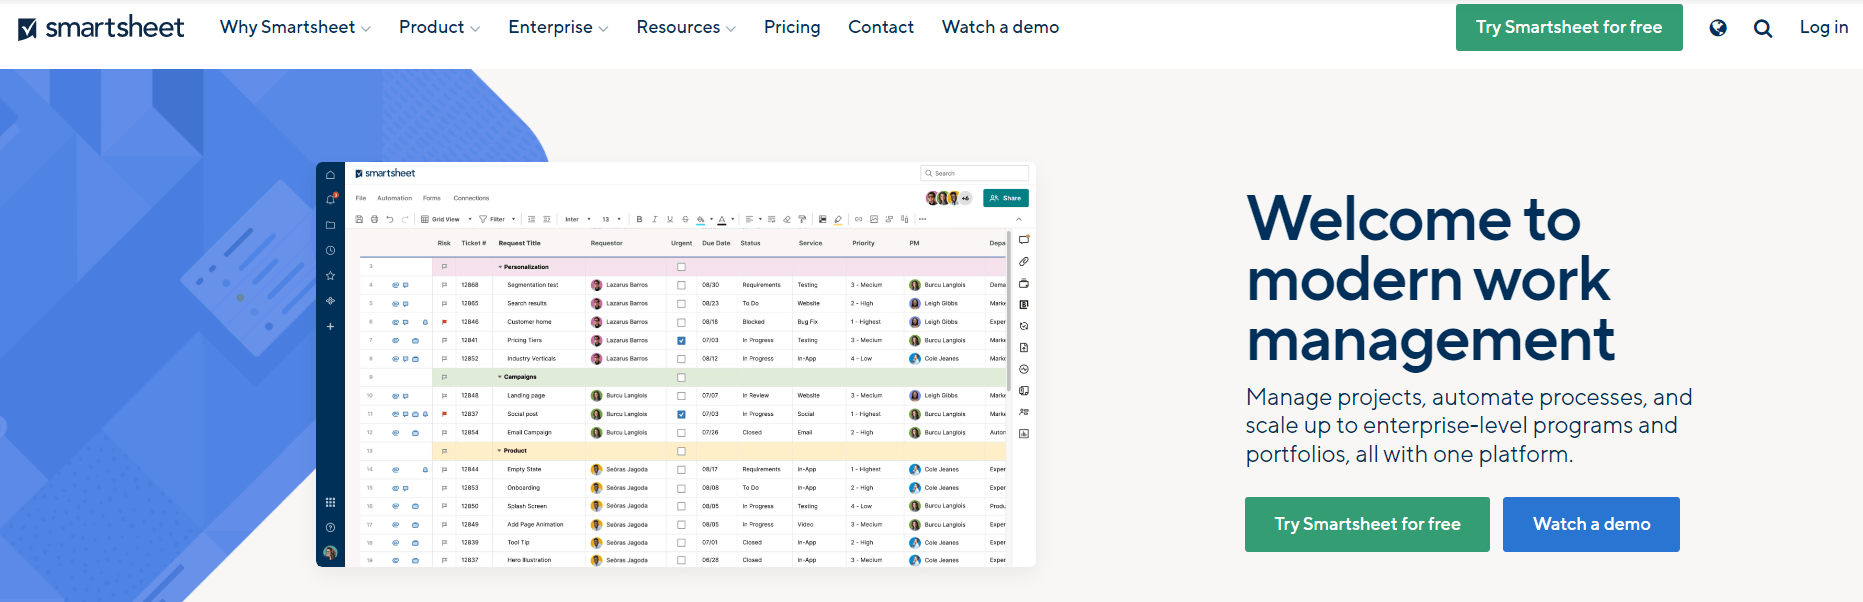Open the language selector globe icon
Viewport: 1863px width, 602px height.
(1718, 28)
